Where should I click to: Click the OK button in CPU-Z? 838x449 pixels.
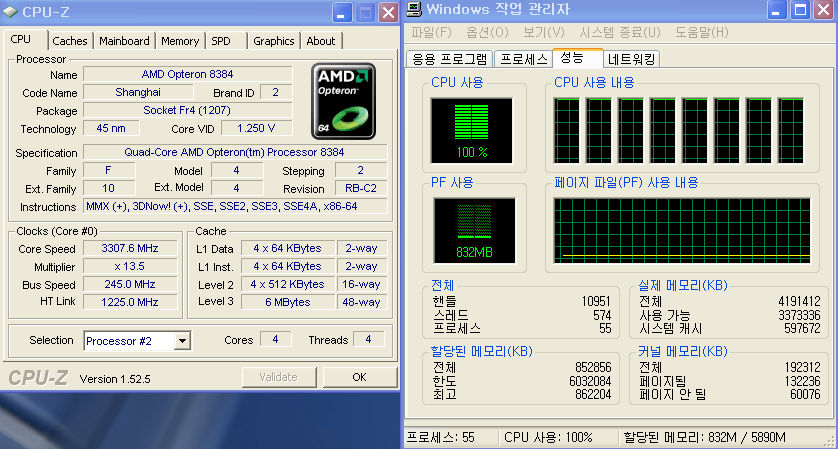(359, 377)
